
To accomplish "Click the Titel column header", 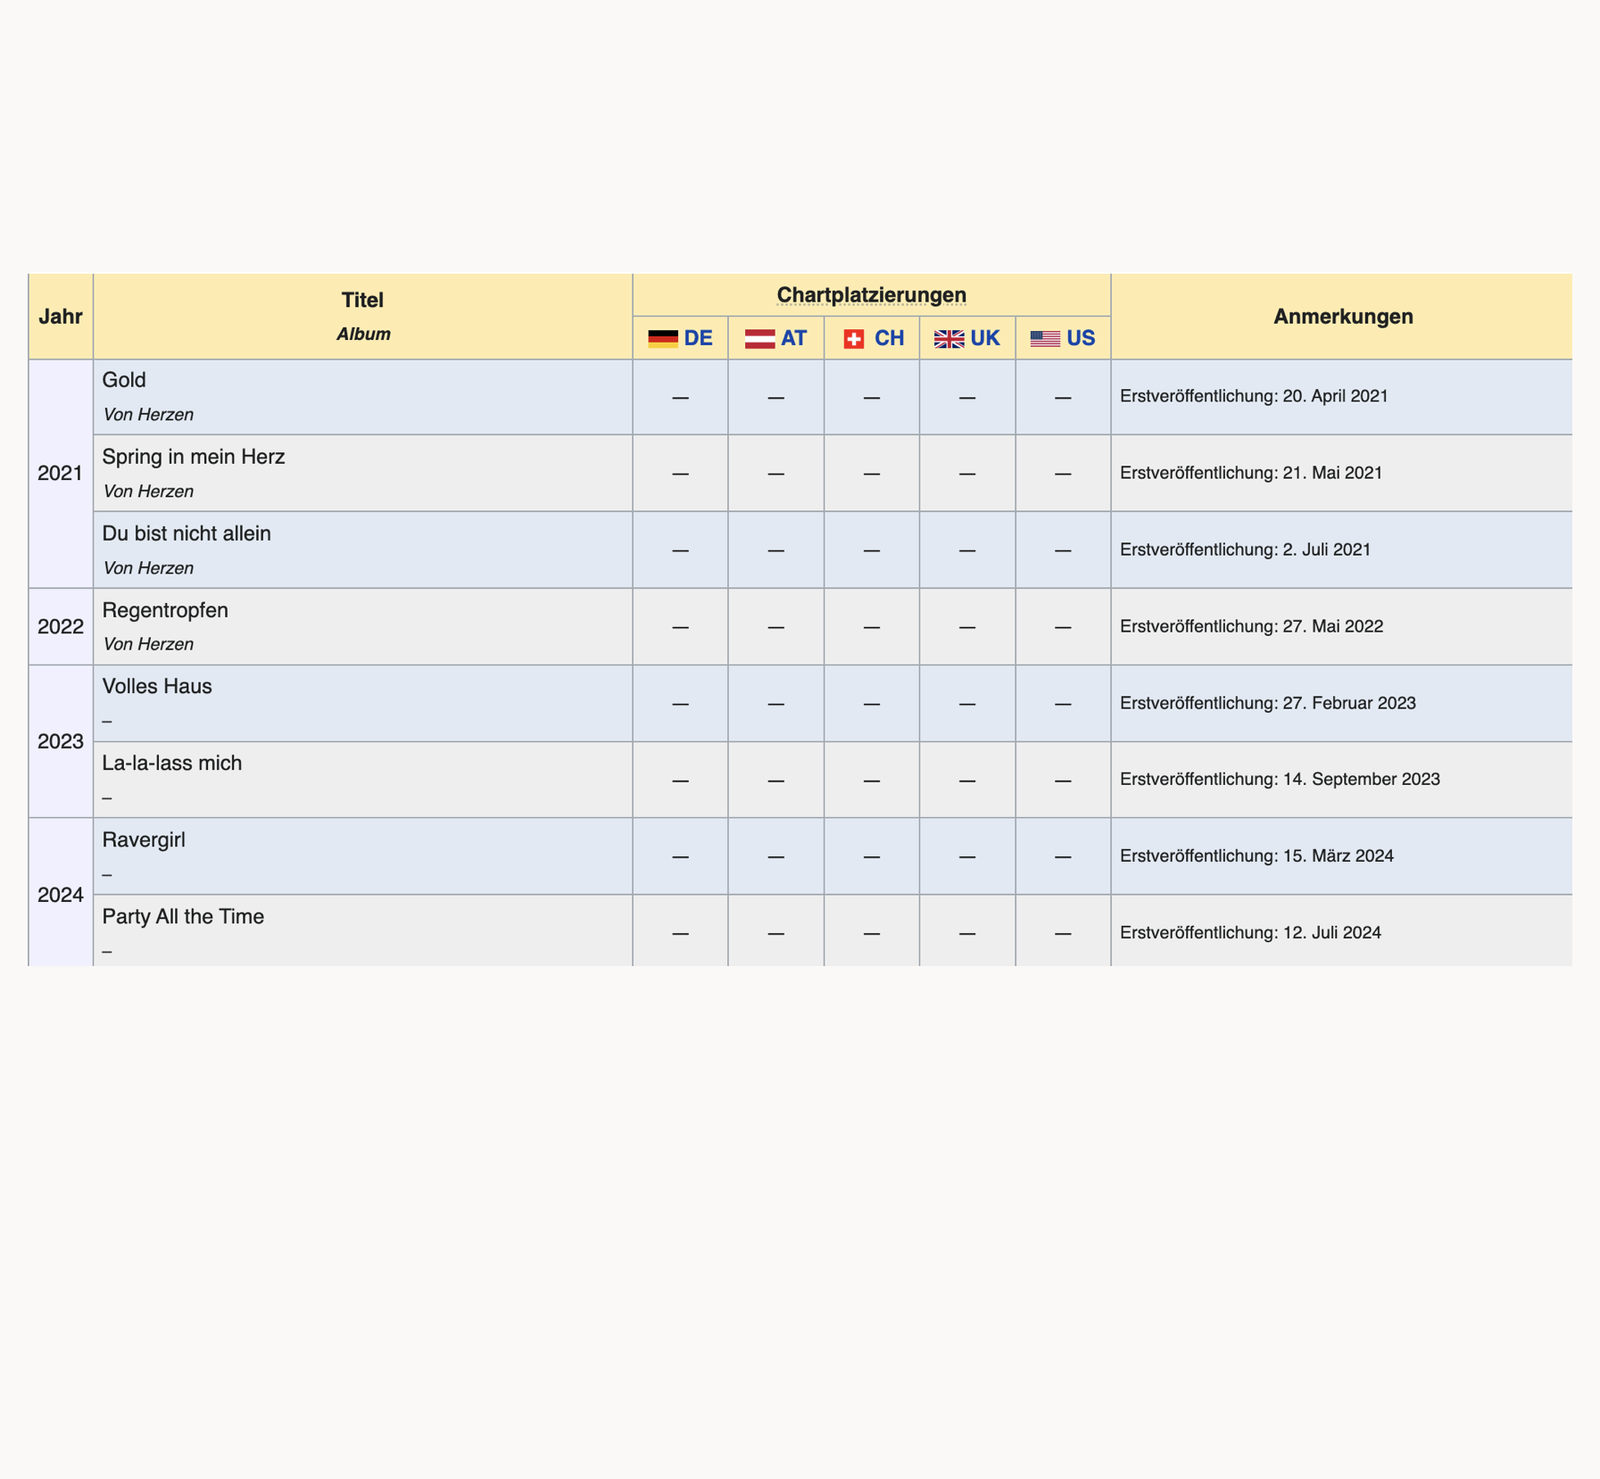I will [x=362, y=300].
